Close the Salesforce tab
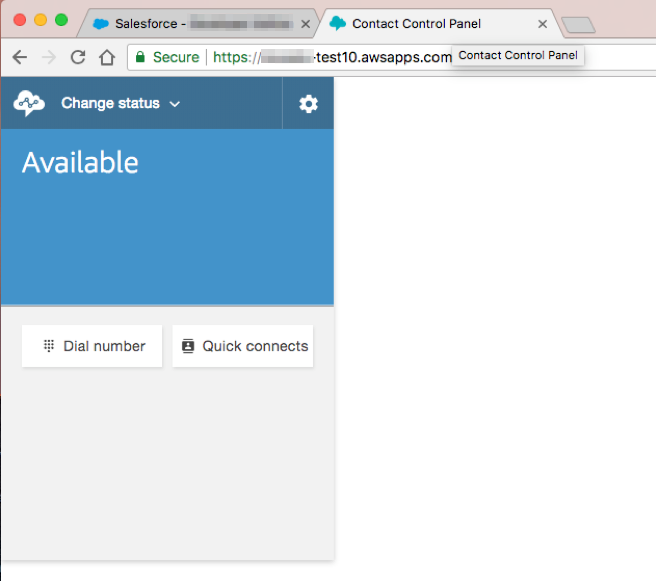This screenshot has width=656, height=581. [x=306, y=24]
